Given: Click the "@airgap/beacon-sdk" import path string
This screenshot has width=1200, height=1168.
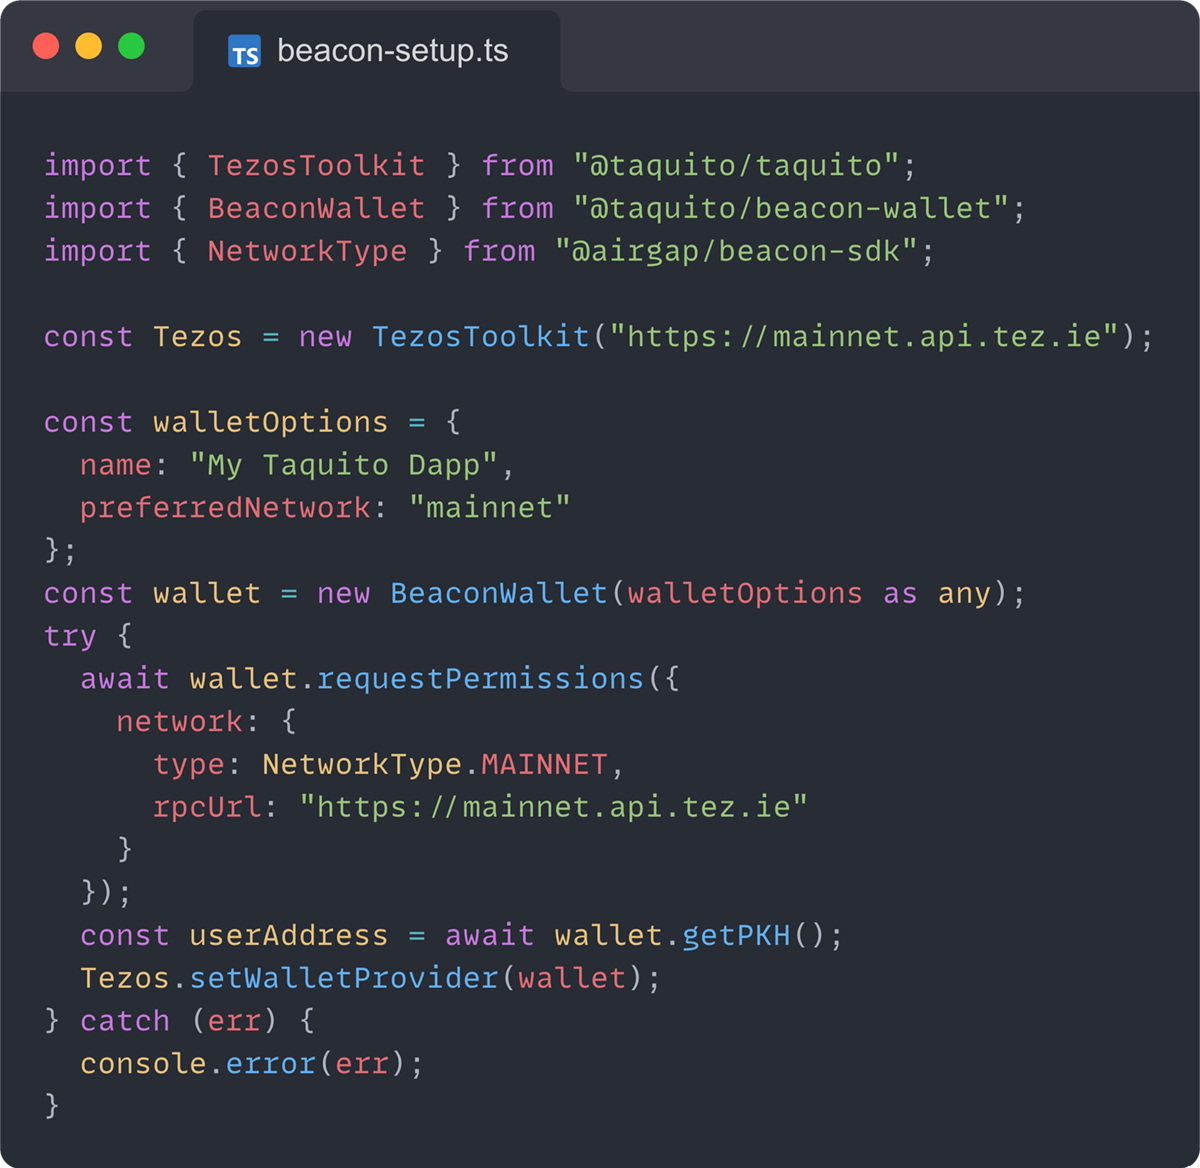Looking at the screenshot, I should point(736,251).
